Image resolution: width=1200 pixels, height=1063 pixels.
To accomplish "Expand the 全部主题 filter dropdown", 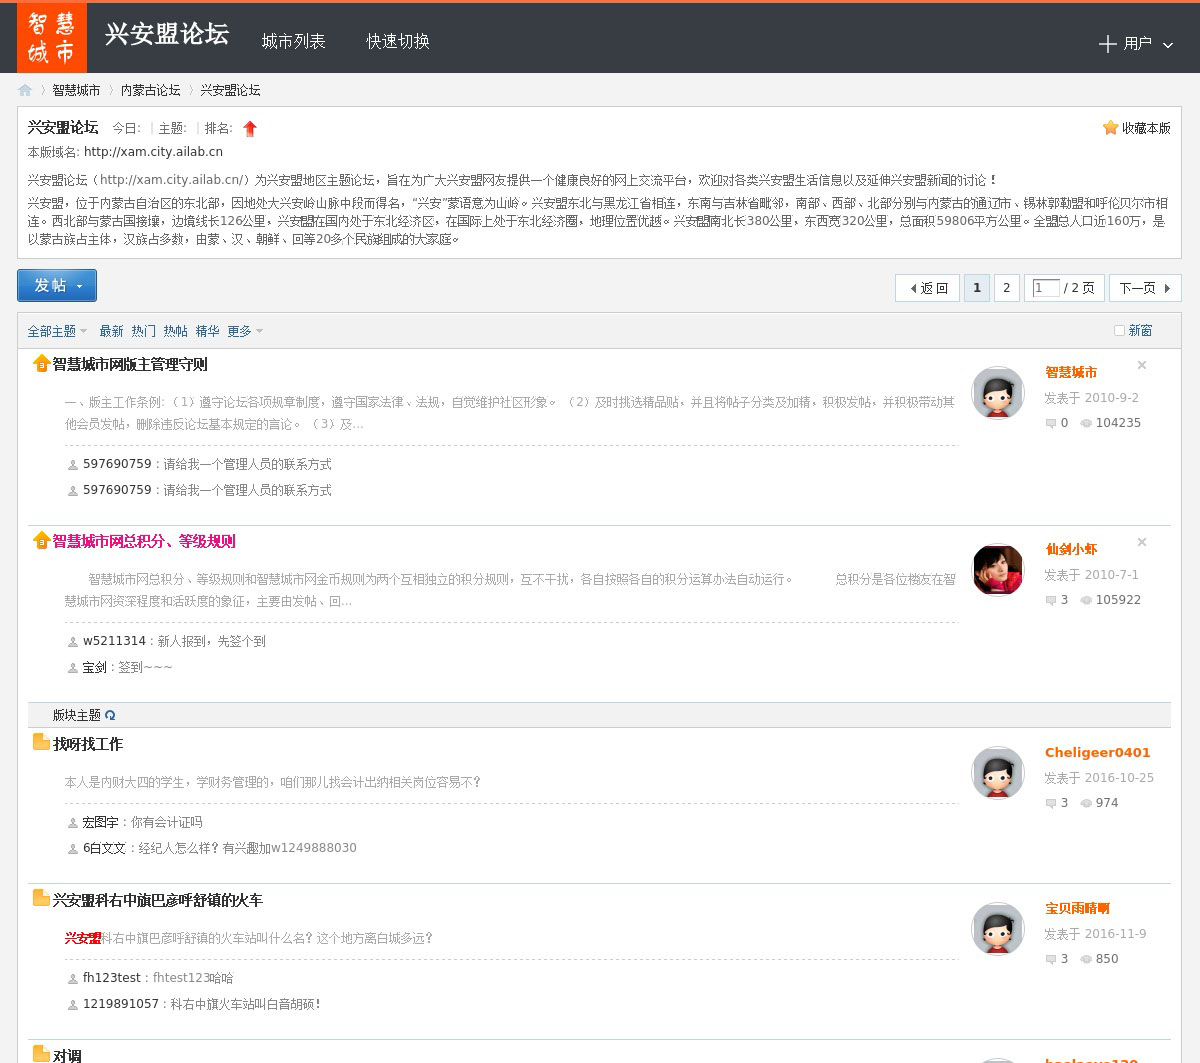I will (57, 331).
